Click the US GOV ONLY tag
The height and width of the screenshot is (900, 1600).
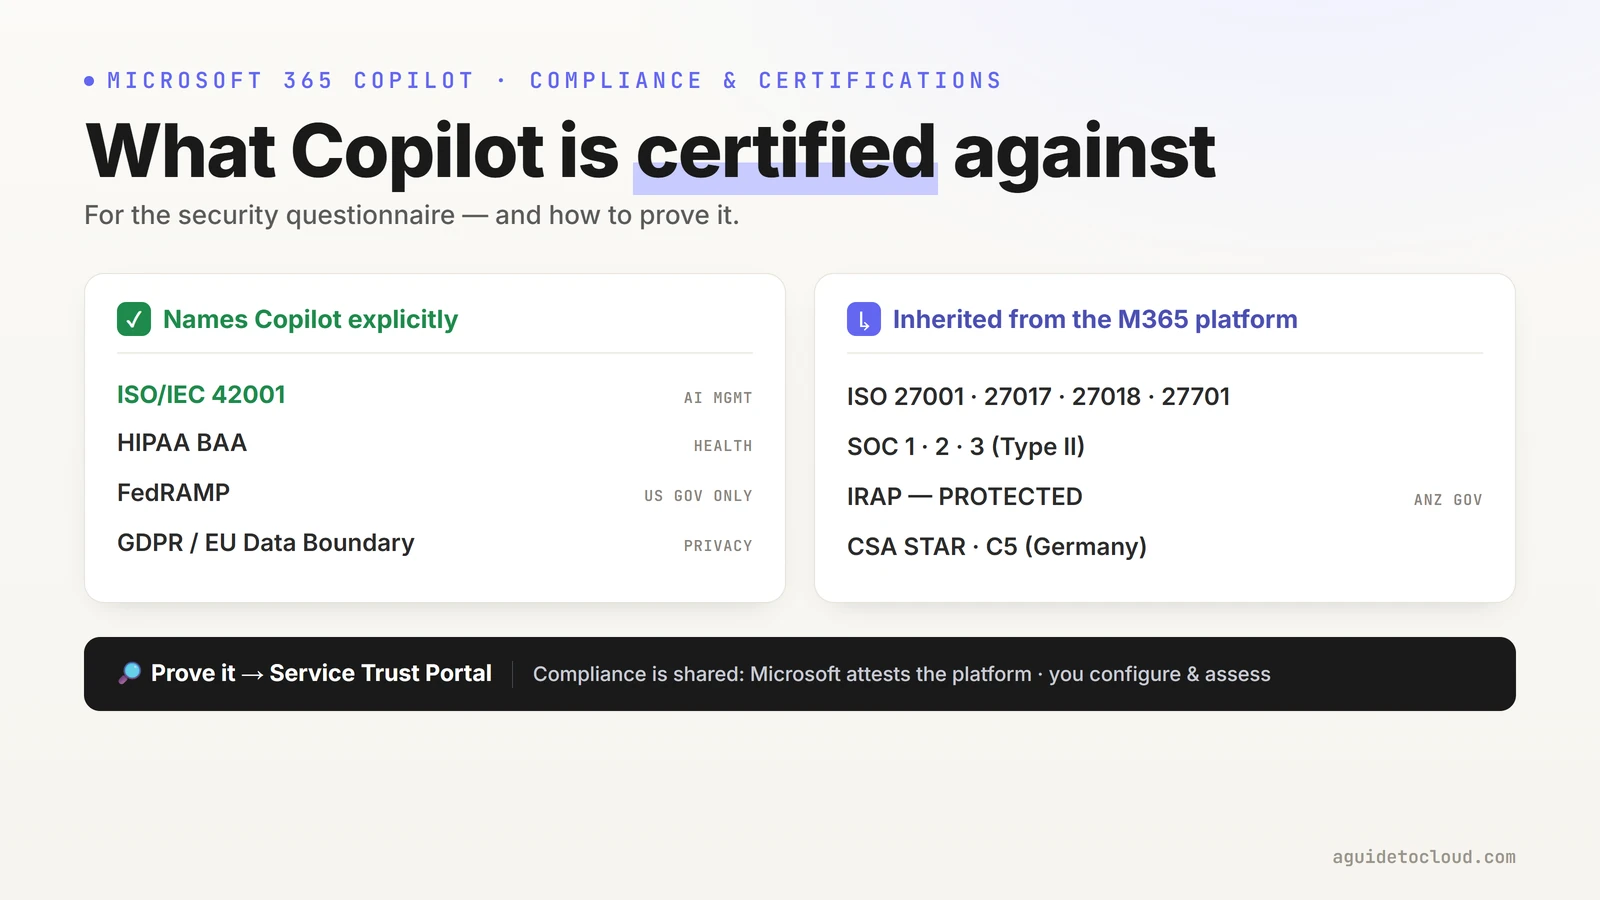698,496
